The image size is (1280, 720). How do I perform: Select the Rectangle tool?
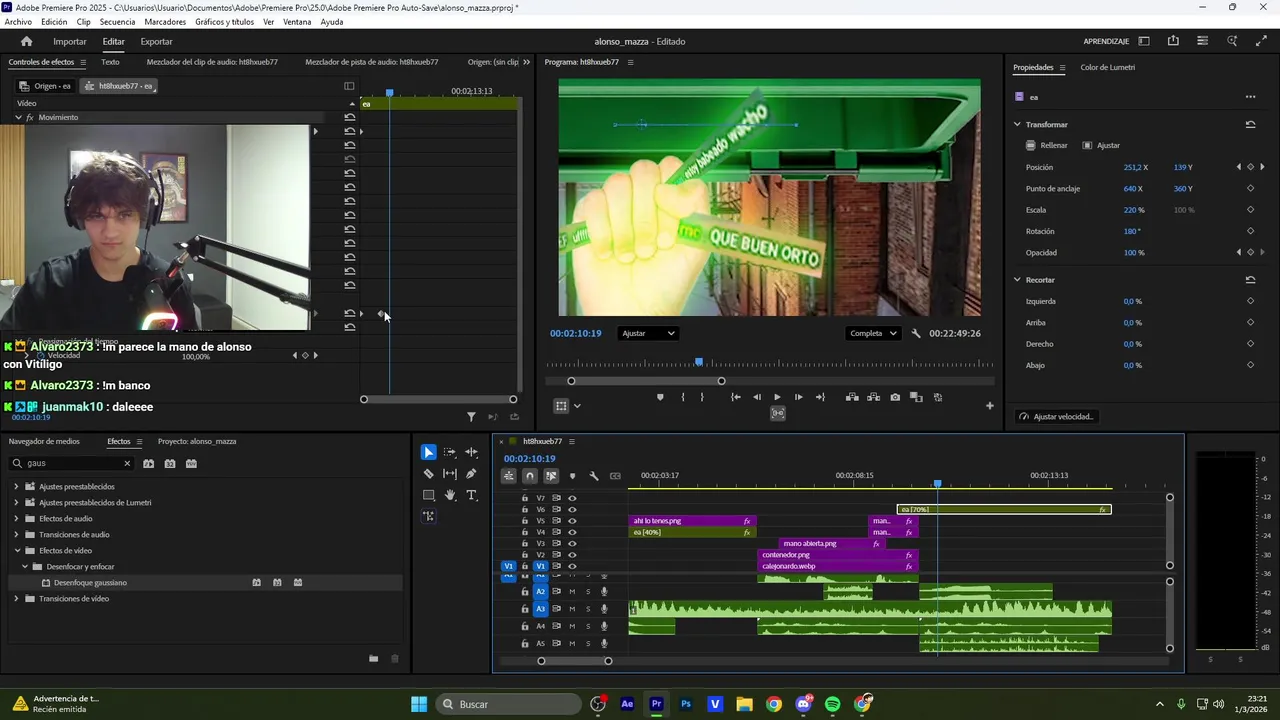pos(428,495)
